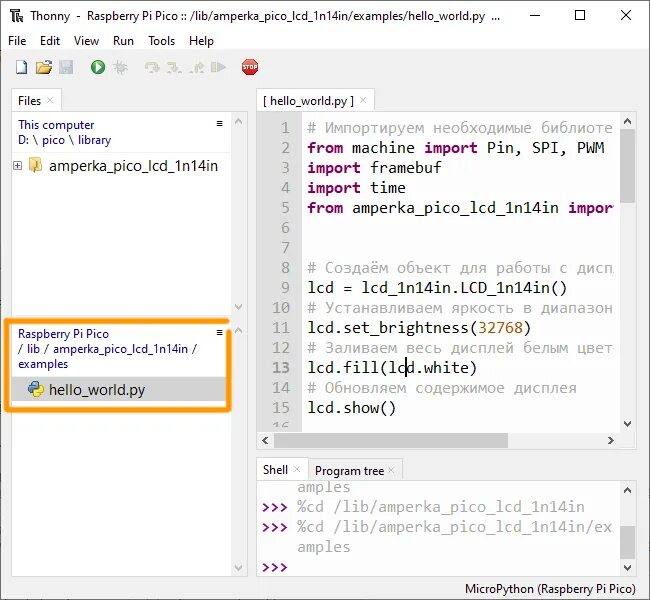The image size is (650, 600).
Task: Start debugging with the bug icon
Action: (121, 67)
